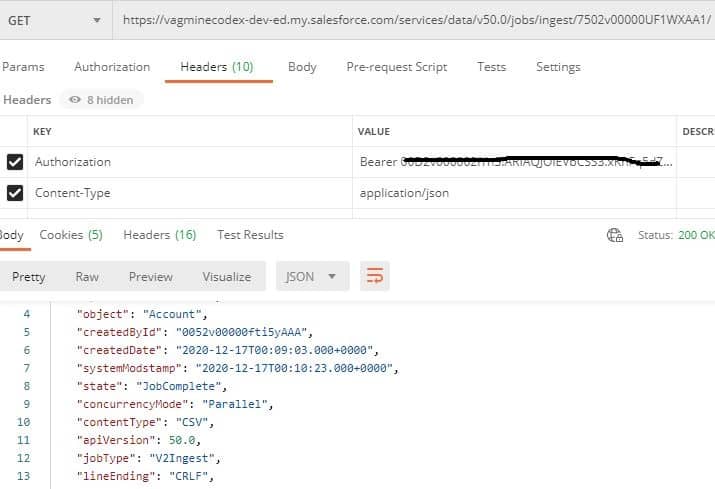Viewport: 715px width, 489px height.
Task: Select the response Body tab
Action: coord(12,235)
